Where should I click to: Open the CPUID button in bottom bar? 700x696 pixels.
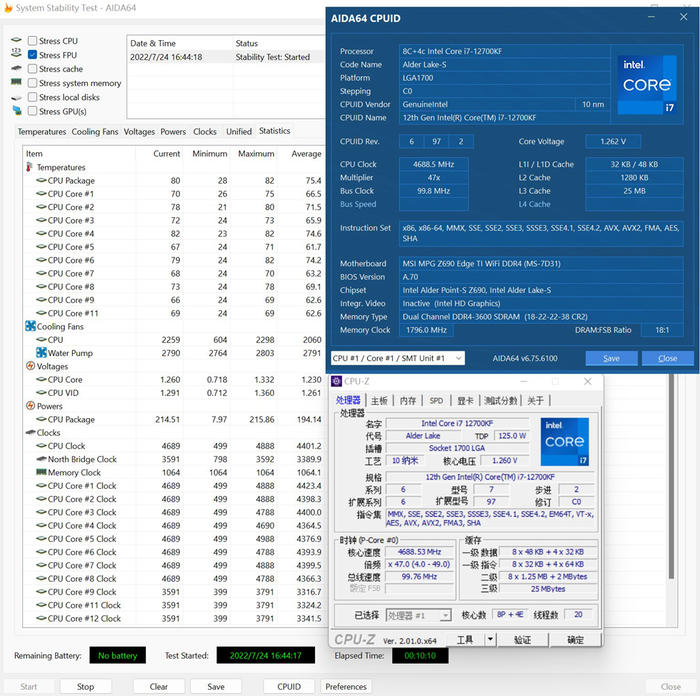point(289,686)
